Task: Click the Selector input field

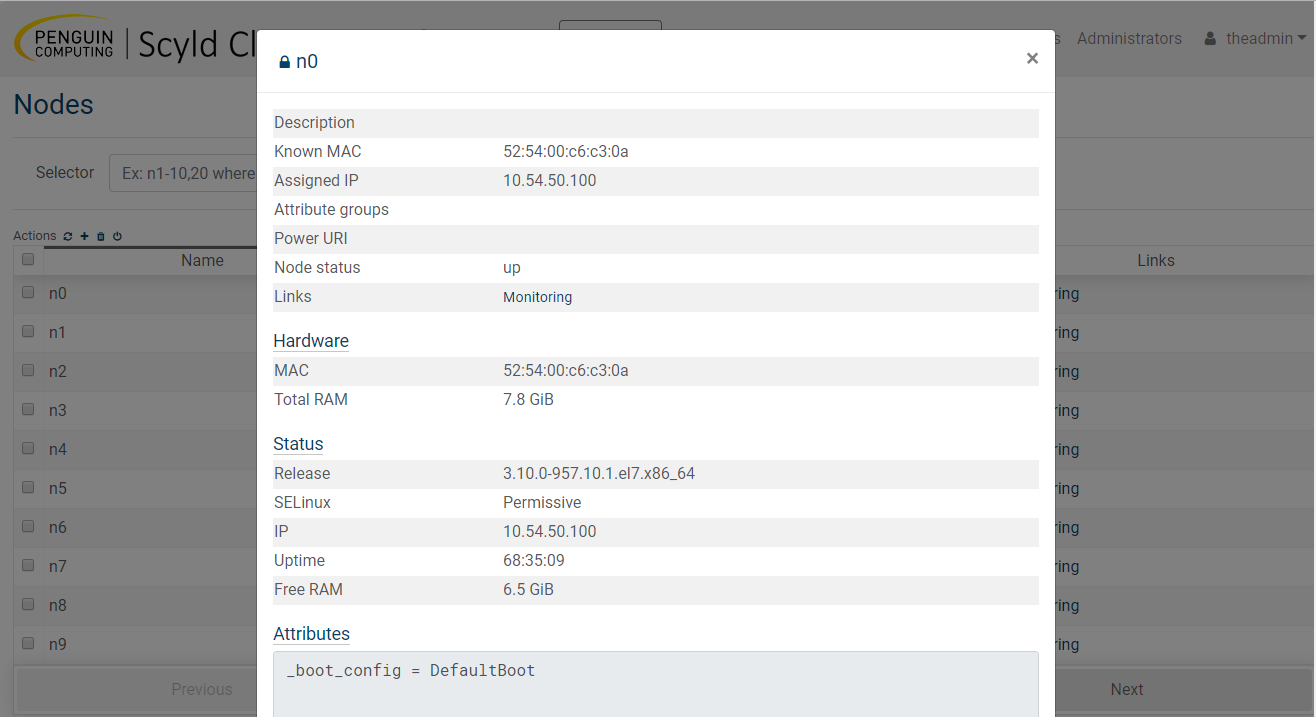Action: (x=183, y=173)
